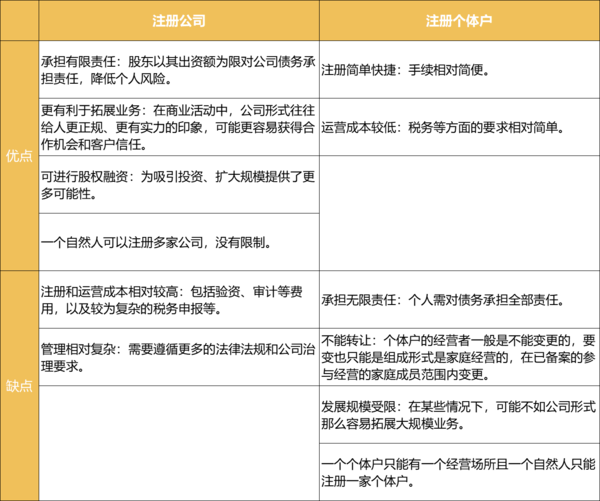This screenshot has width=600, height=501.
Task: Click the cell 一个个体户只能有一个经营场所
Action: pyautogui.click(x=459, y=472)
